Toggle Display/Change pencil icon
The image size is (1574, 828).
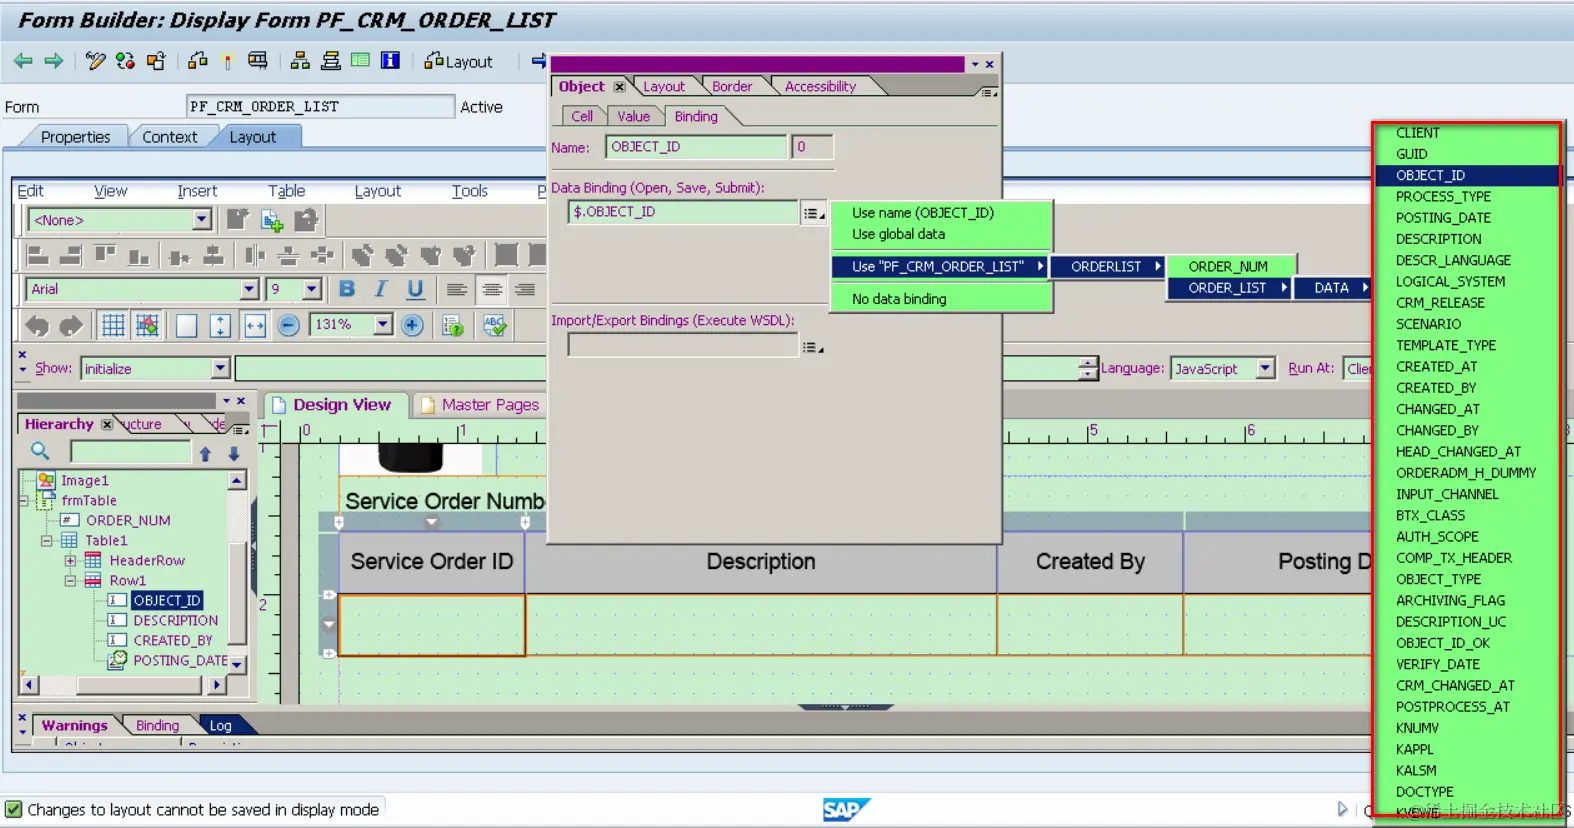95,62
